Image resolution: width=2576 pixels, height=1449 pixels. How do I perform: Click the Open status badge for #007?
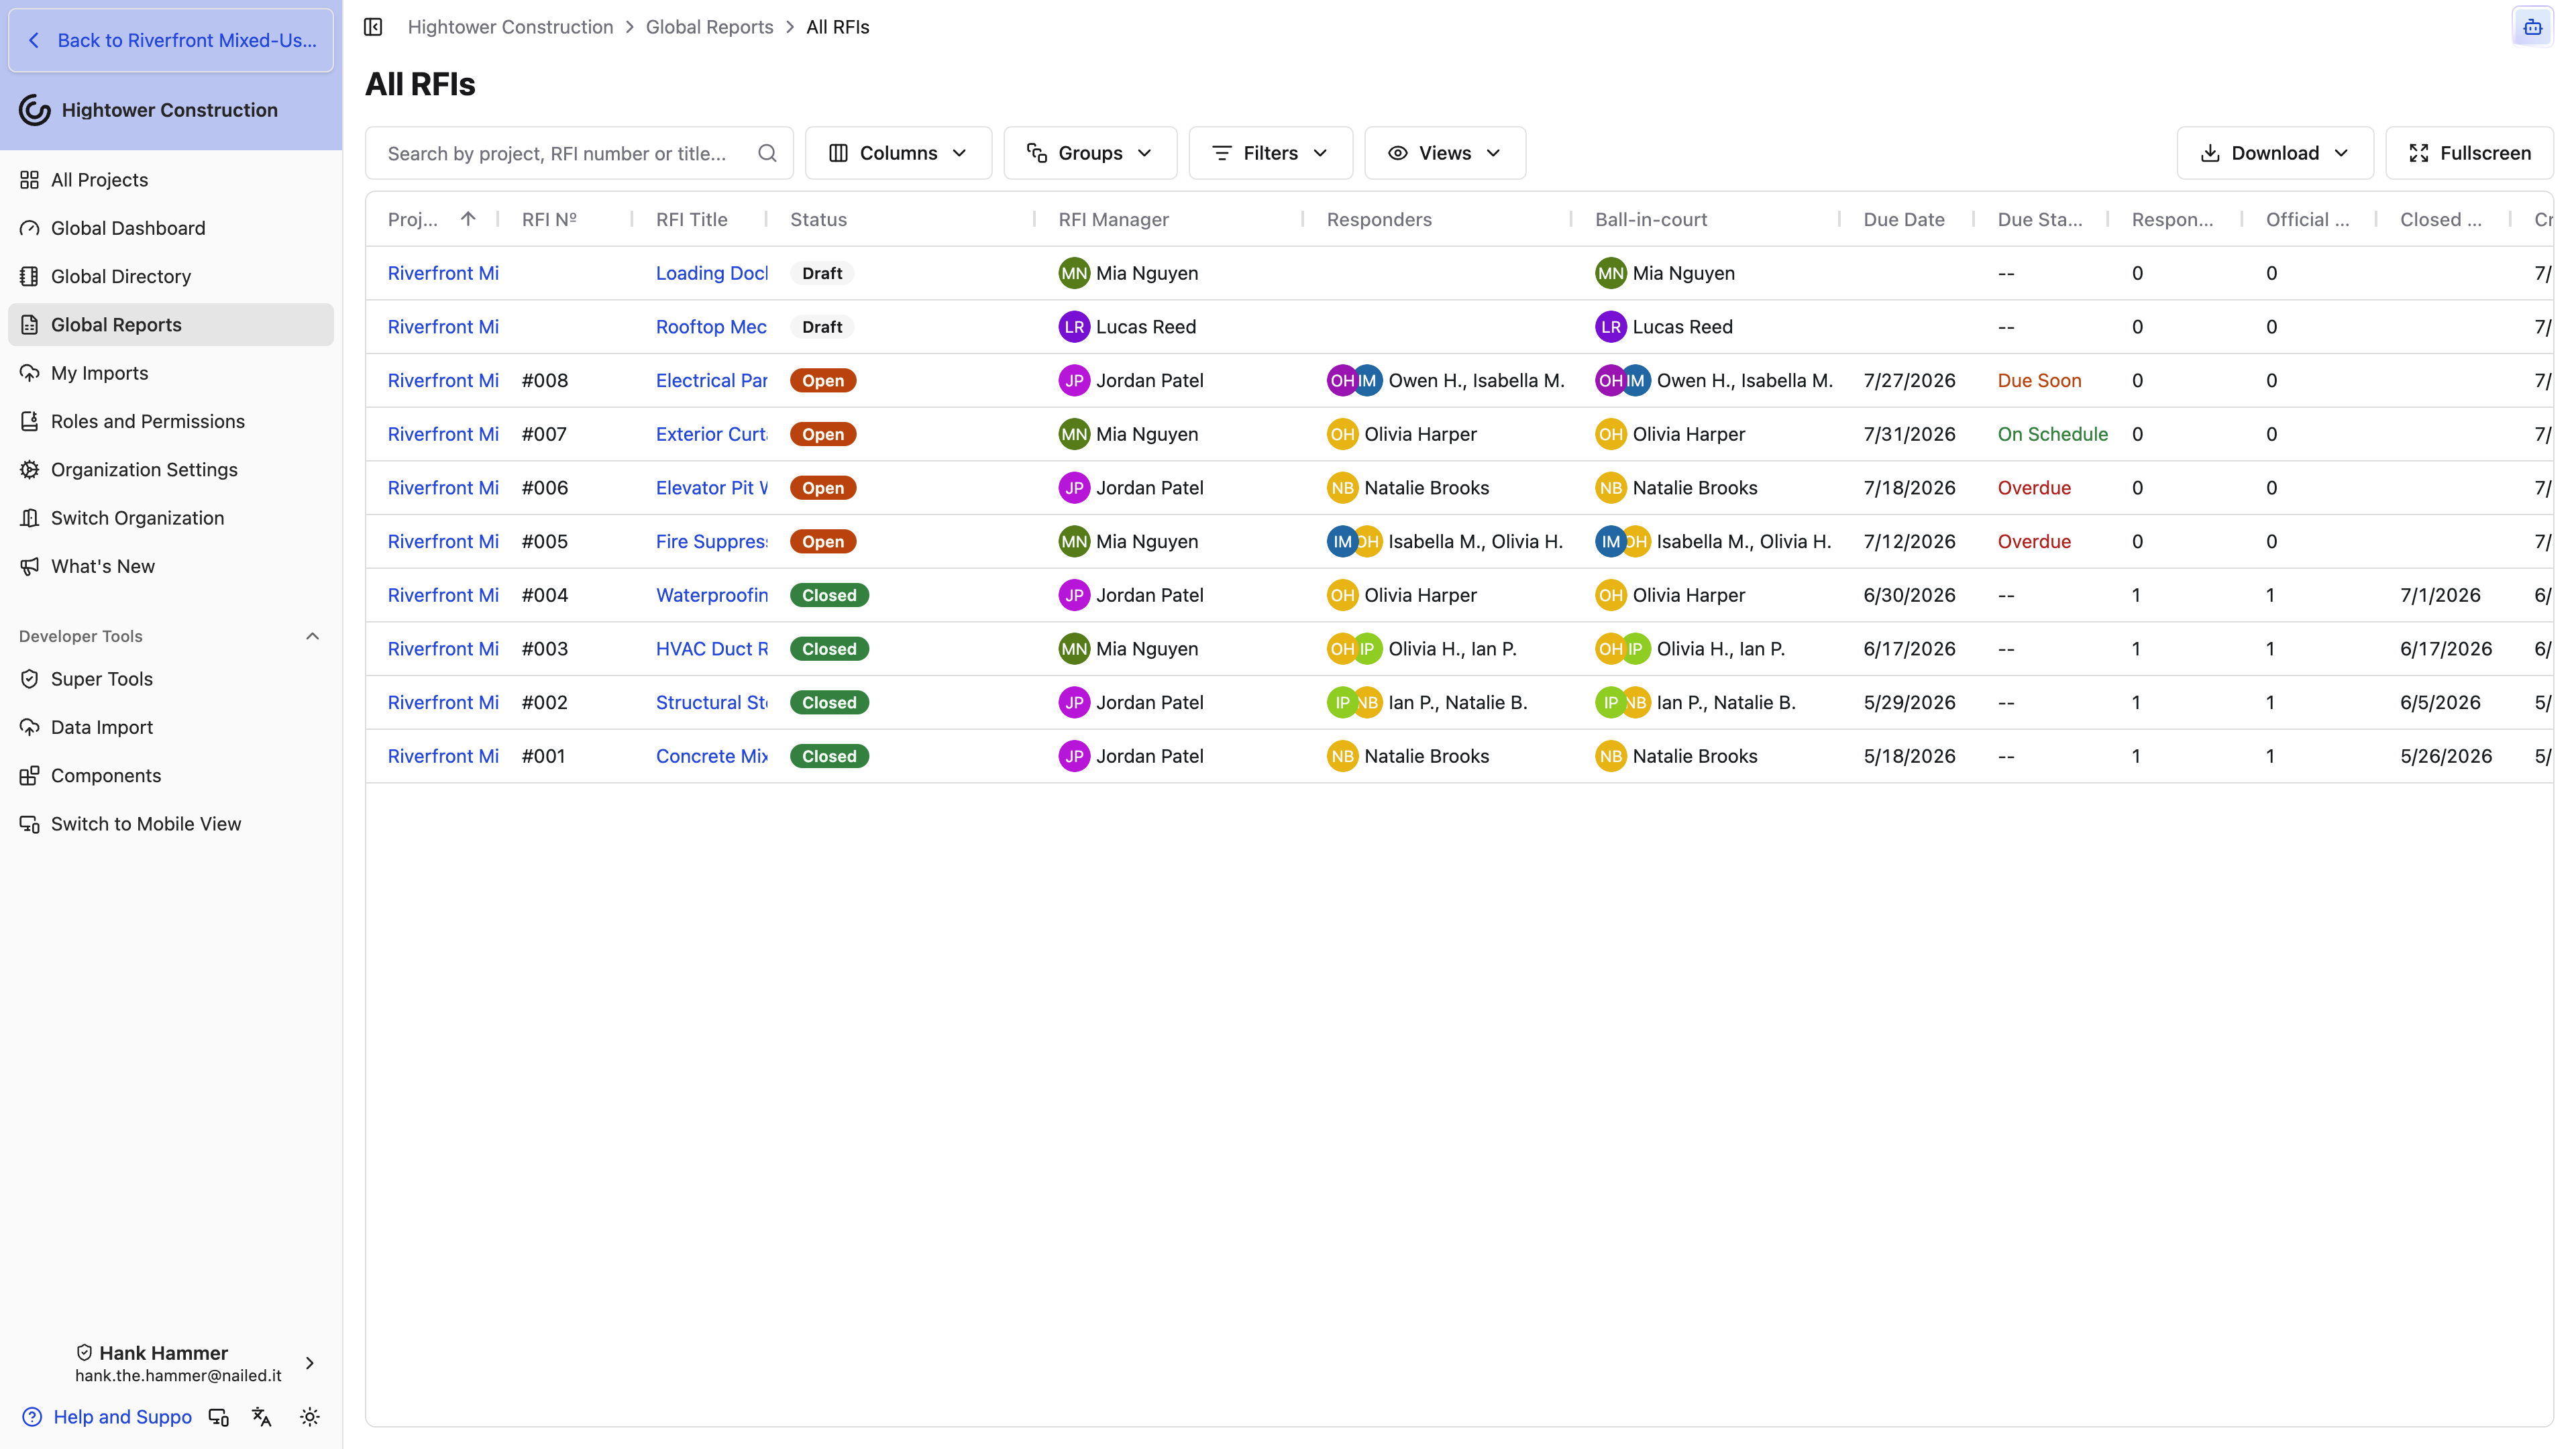click(x=822, y=434)
